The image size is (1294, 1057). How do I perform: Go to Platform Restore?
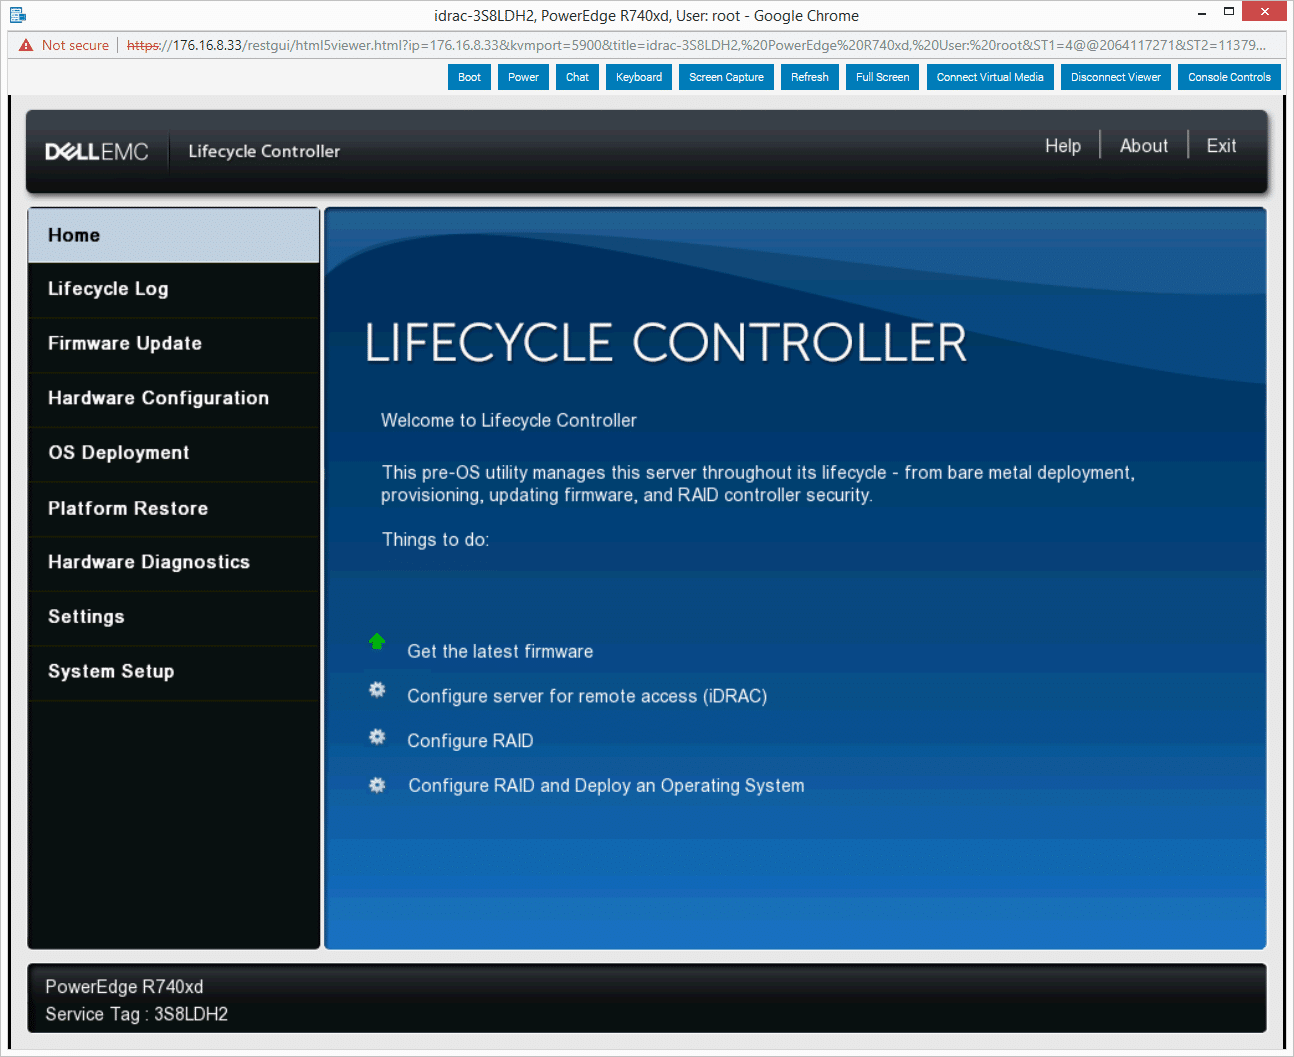[174, 508]
